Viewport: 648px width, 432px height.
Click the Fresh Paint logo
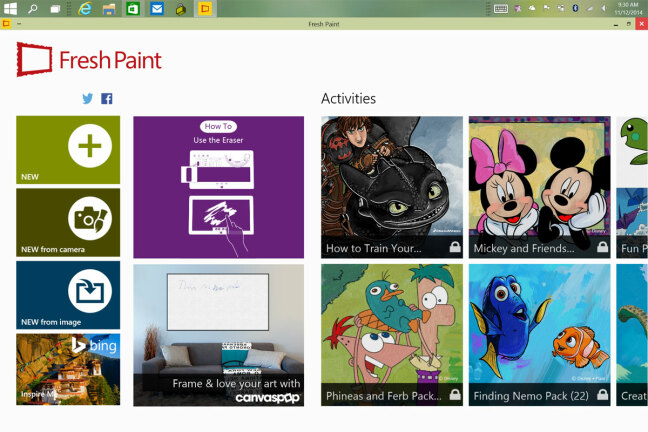click(89, 60)
